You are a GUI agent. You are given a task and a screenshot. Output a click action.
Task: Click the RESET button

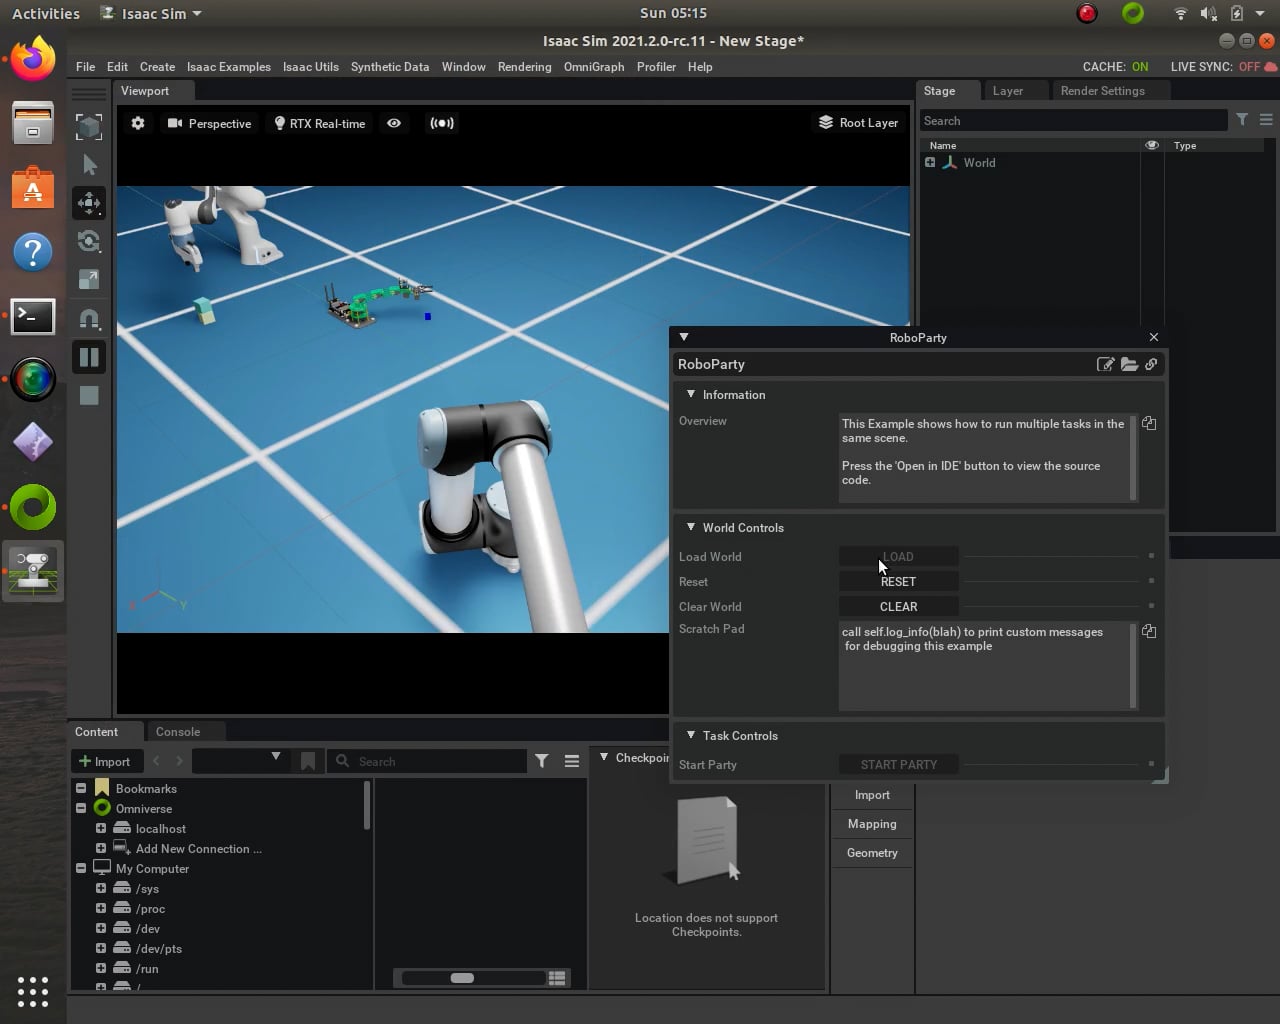tap(898, 581)
